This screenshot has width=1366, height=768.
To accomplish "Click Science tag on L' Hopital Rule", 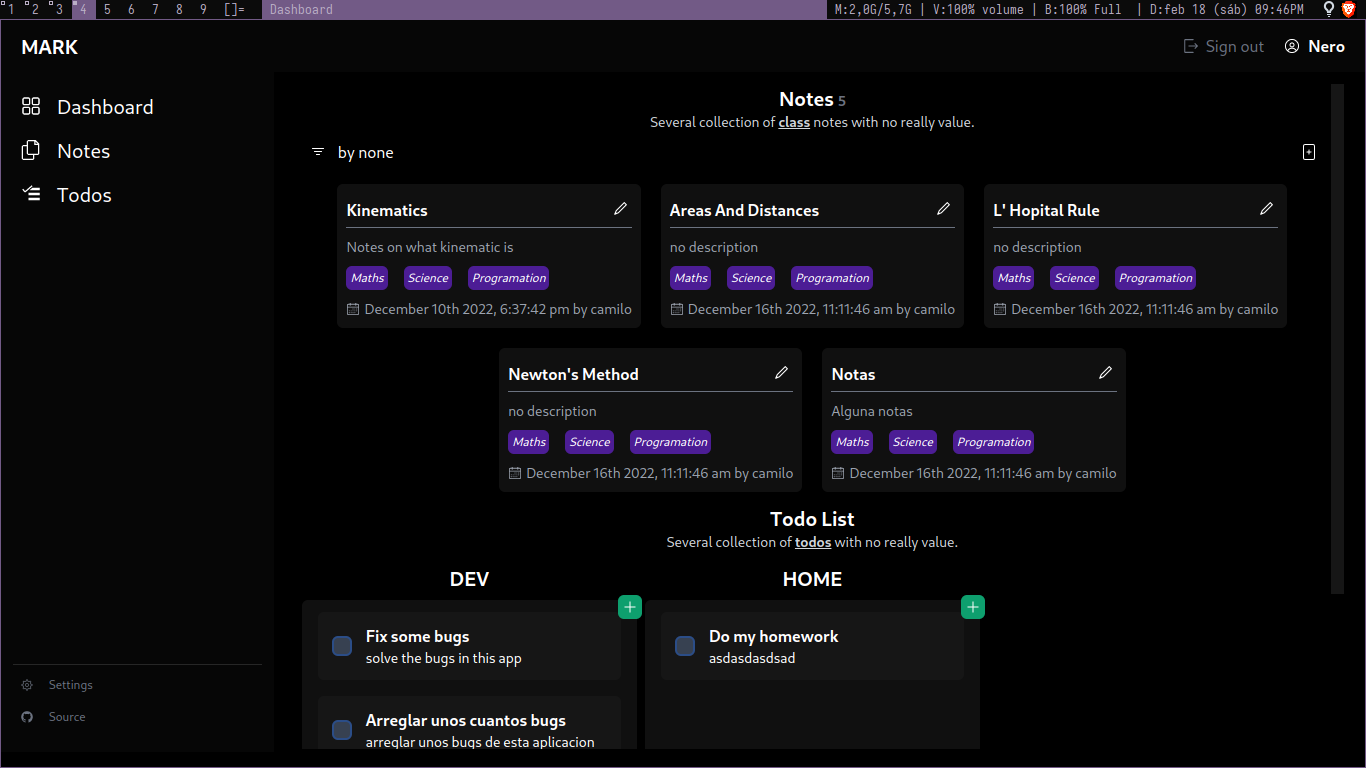I will point(1074,278).
